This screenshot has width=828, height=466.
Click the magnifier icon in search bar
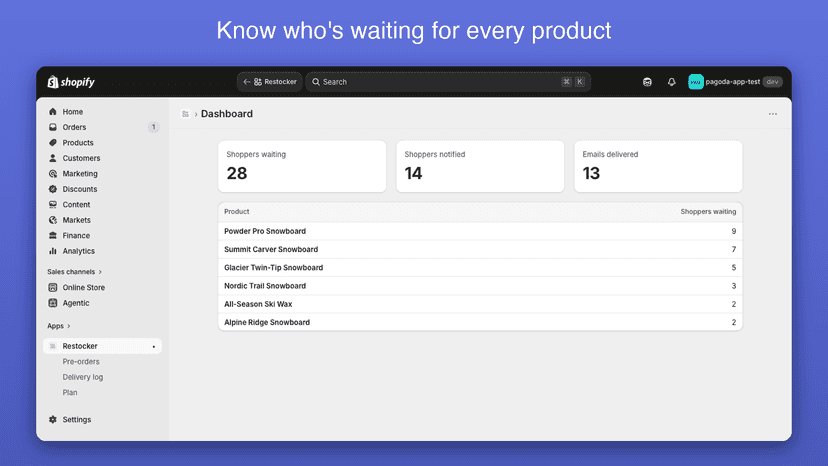click(x=316, y=82)
